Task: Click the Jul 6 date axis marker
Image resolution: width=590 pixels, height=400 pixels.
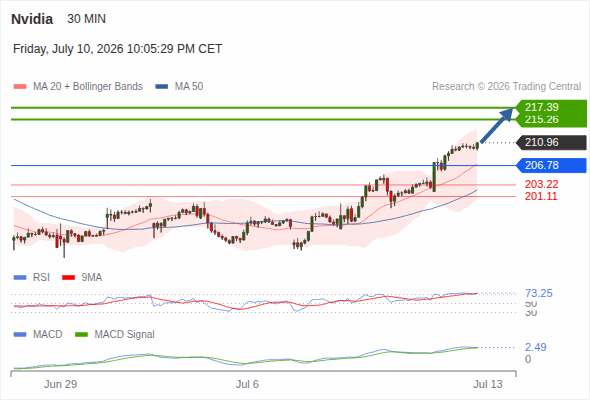Action: (247, 384)
